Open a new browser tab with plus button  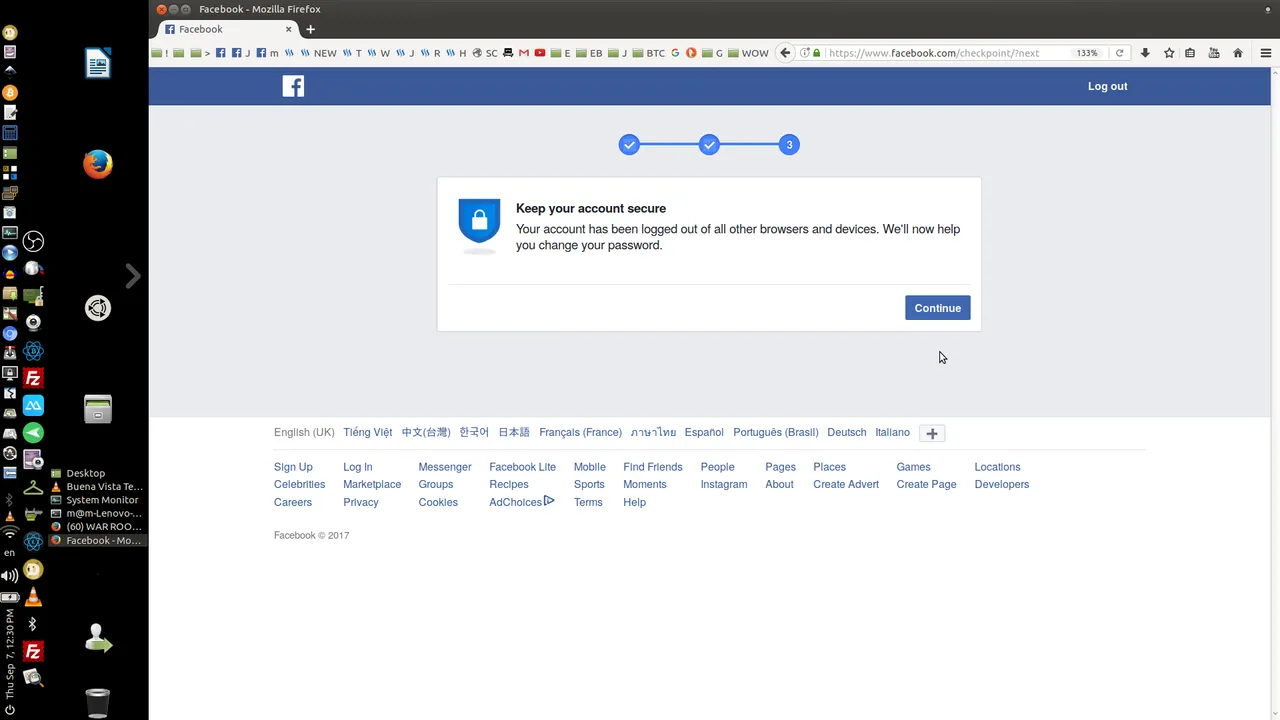310,29
